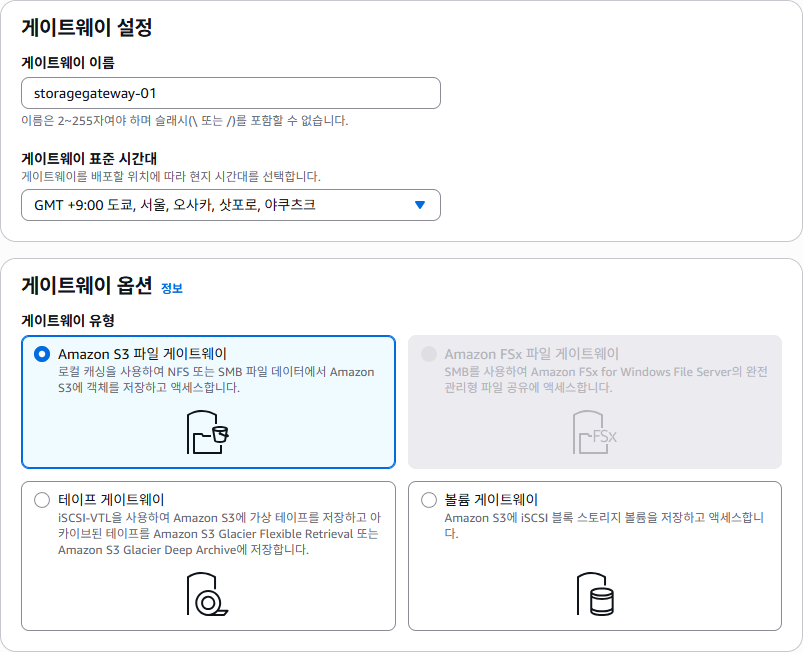This screenshot has height=652, width=803.
Task: Click the Amazon FSx 파일 게이트웨이 description text
Action: tap(606, 380)
